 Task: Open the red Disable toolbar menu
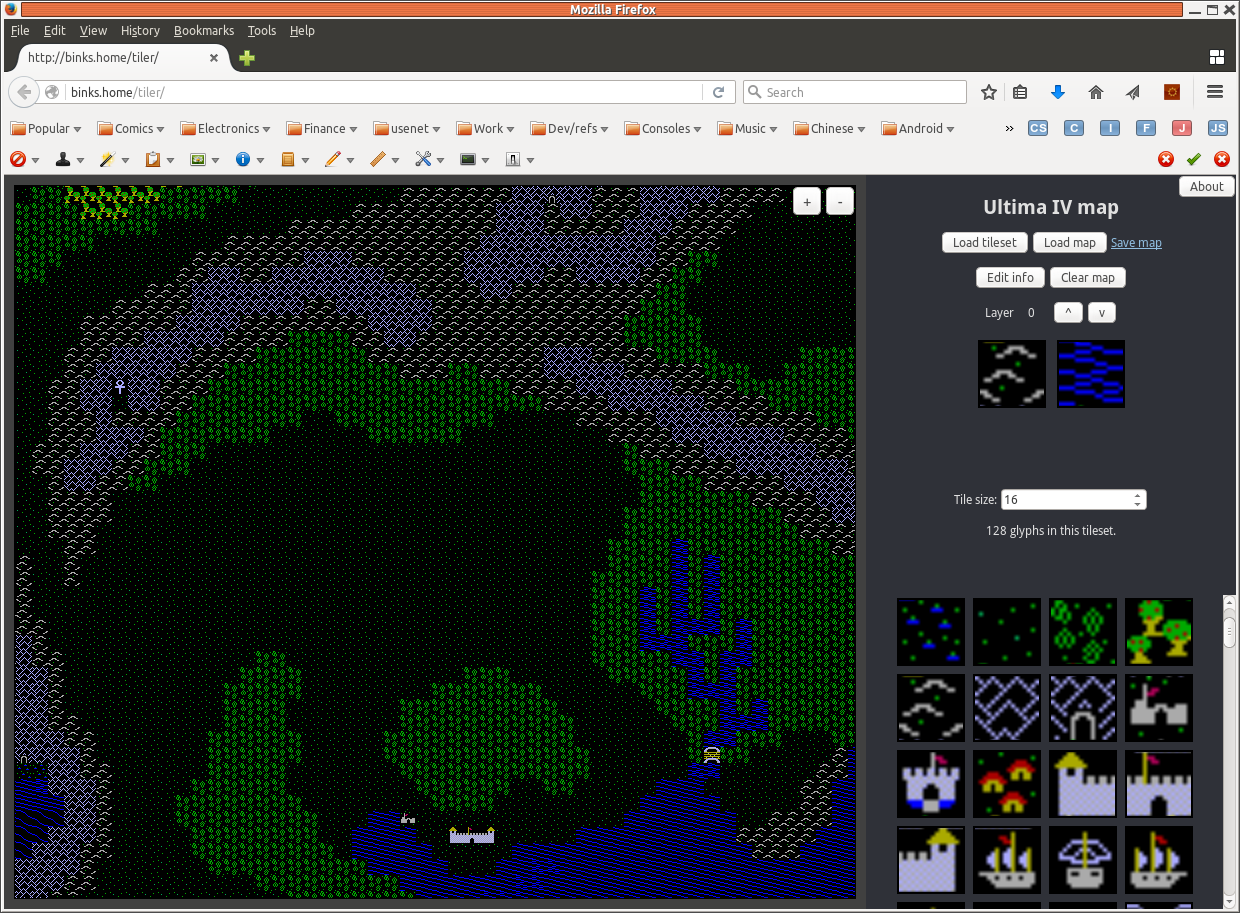click(x=24, y=159)
